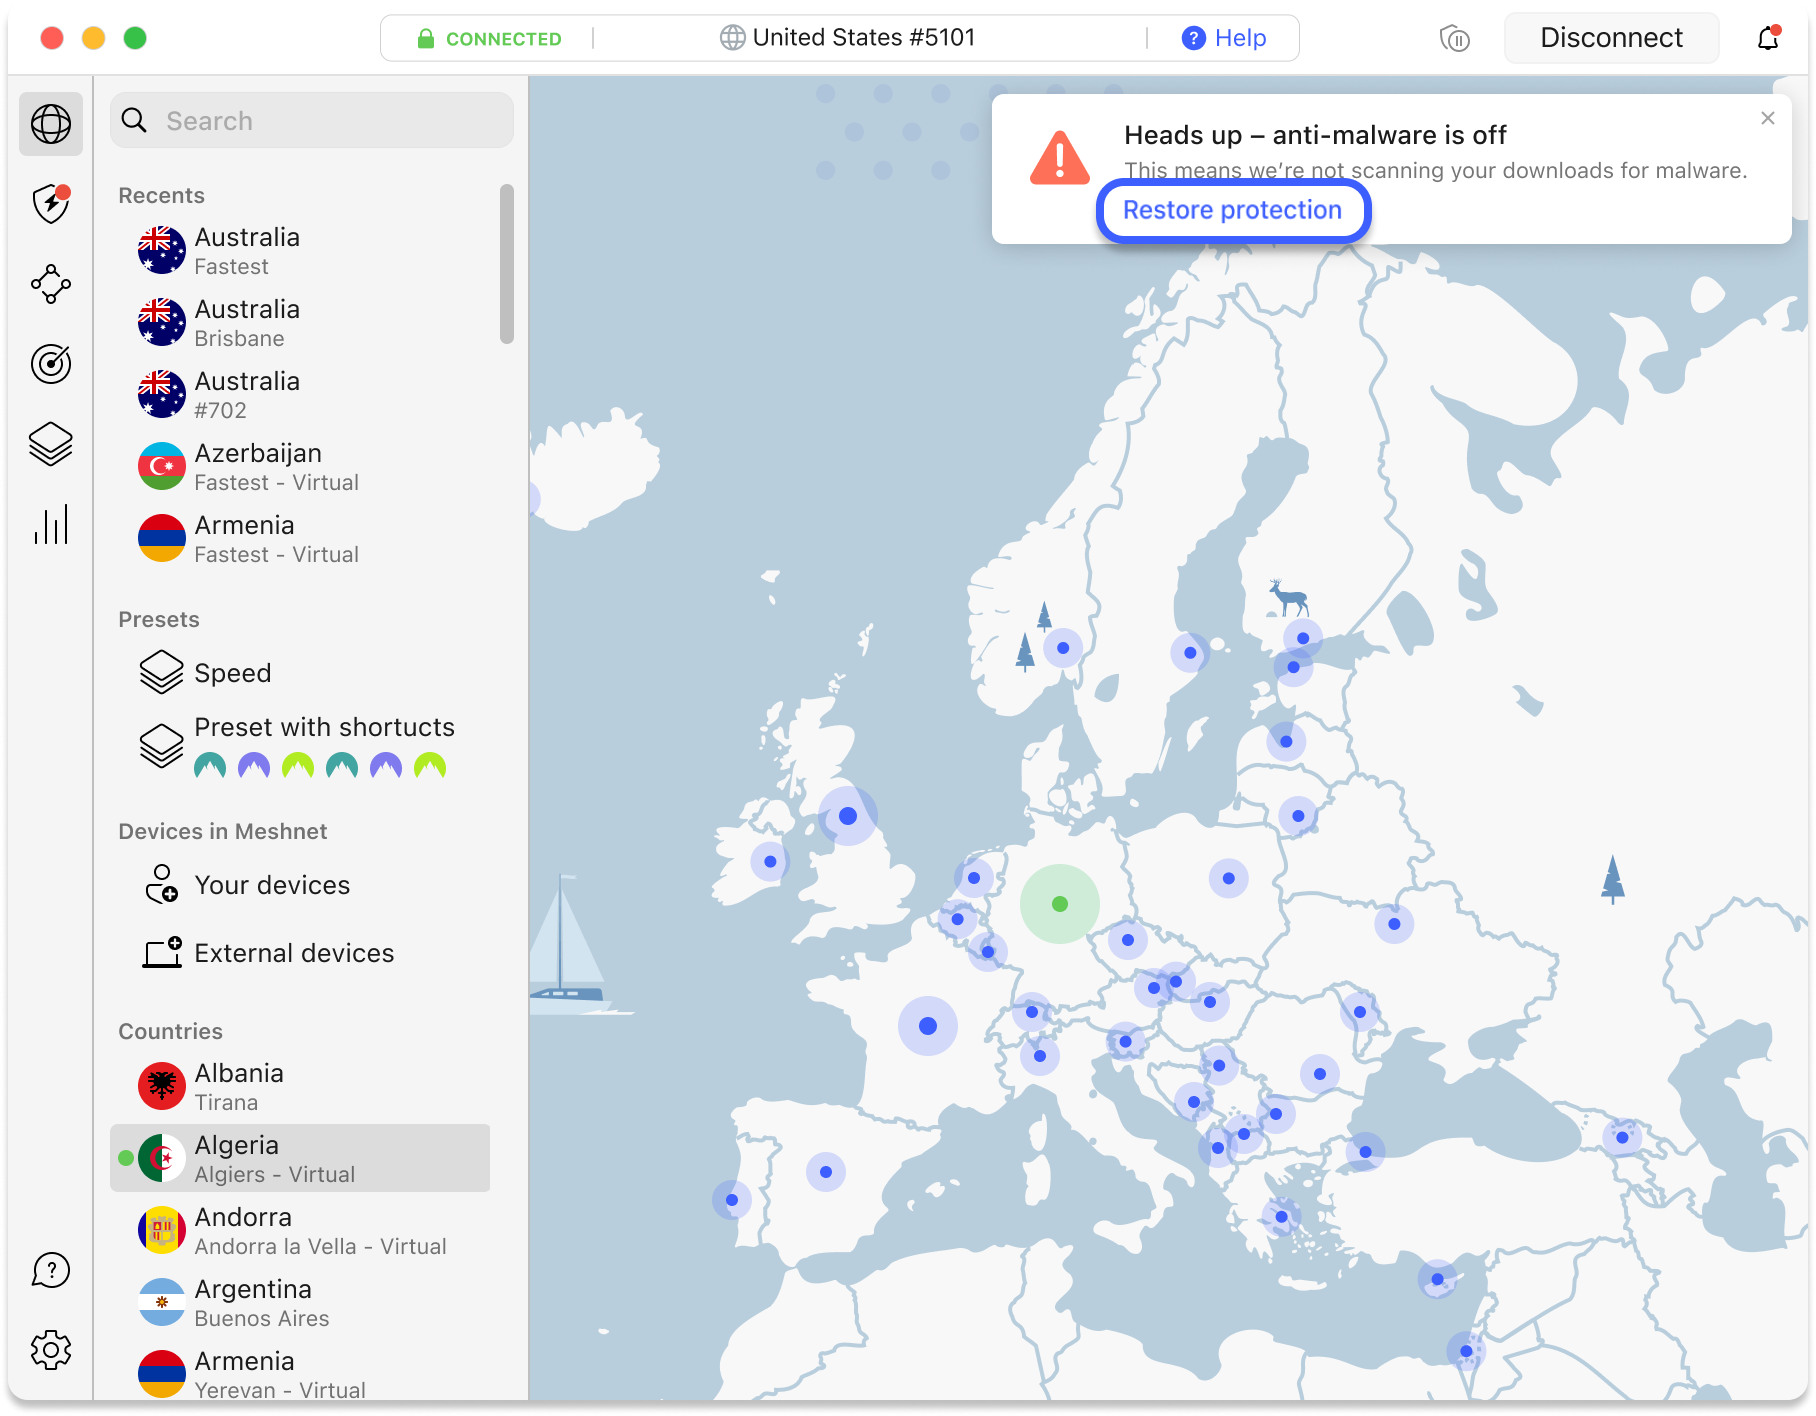Pause the VPN connection icon
The image size is (1816, 1416).
[x=1454, y=39]
